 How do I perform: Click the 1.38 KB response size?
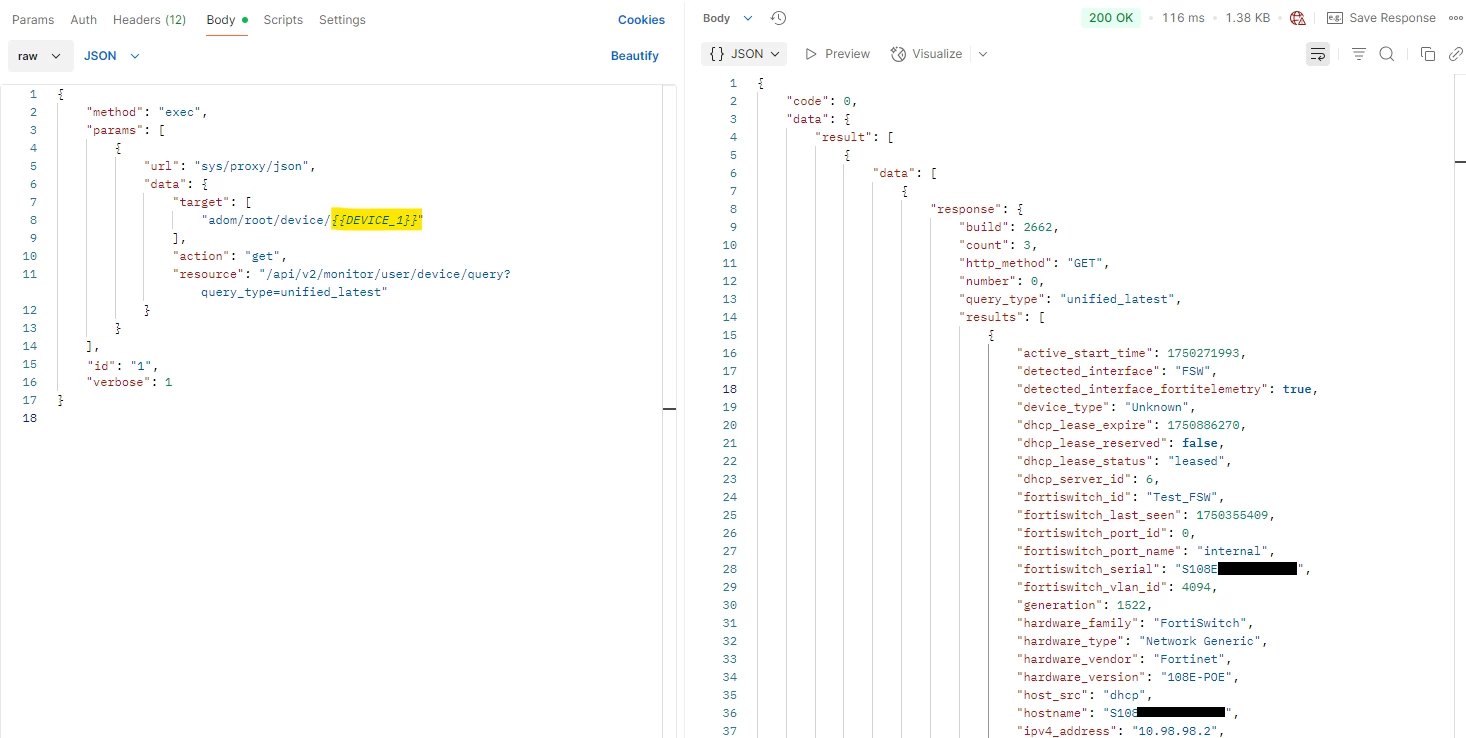pos(1247,18)
